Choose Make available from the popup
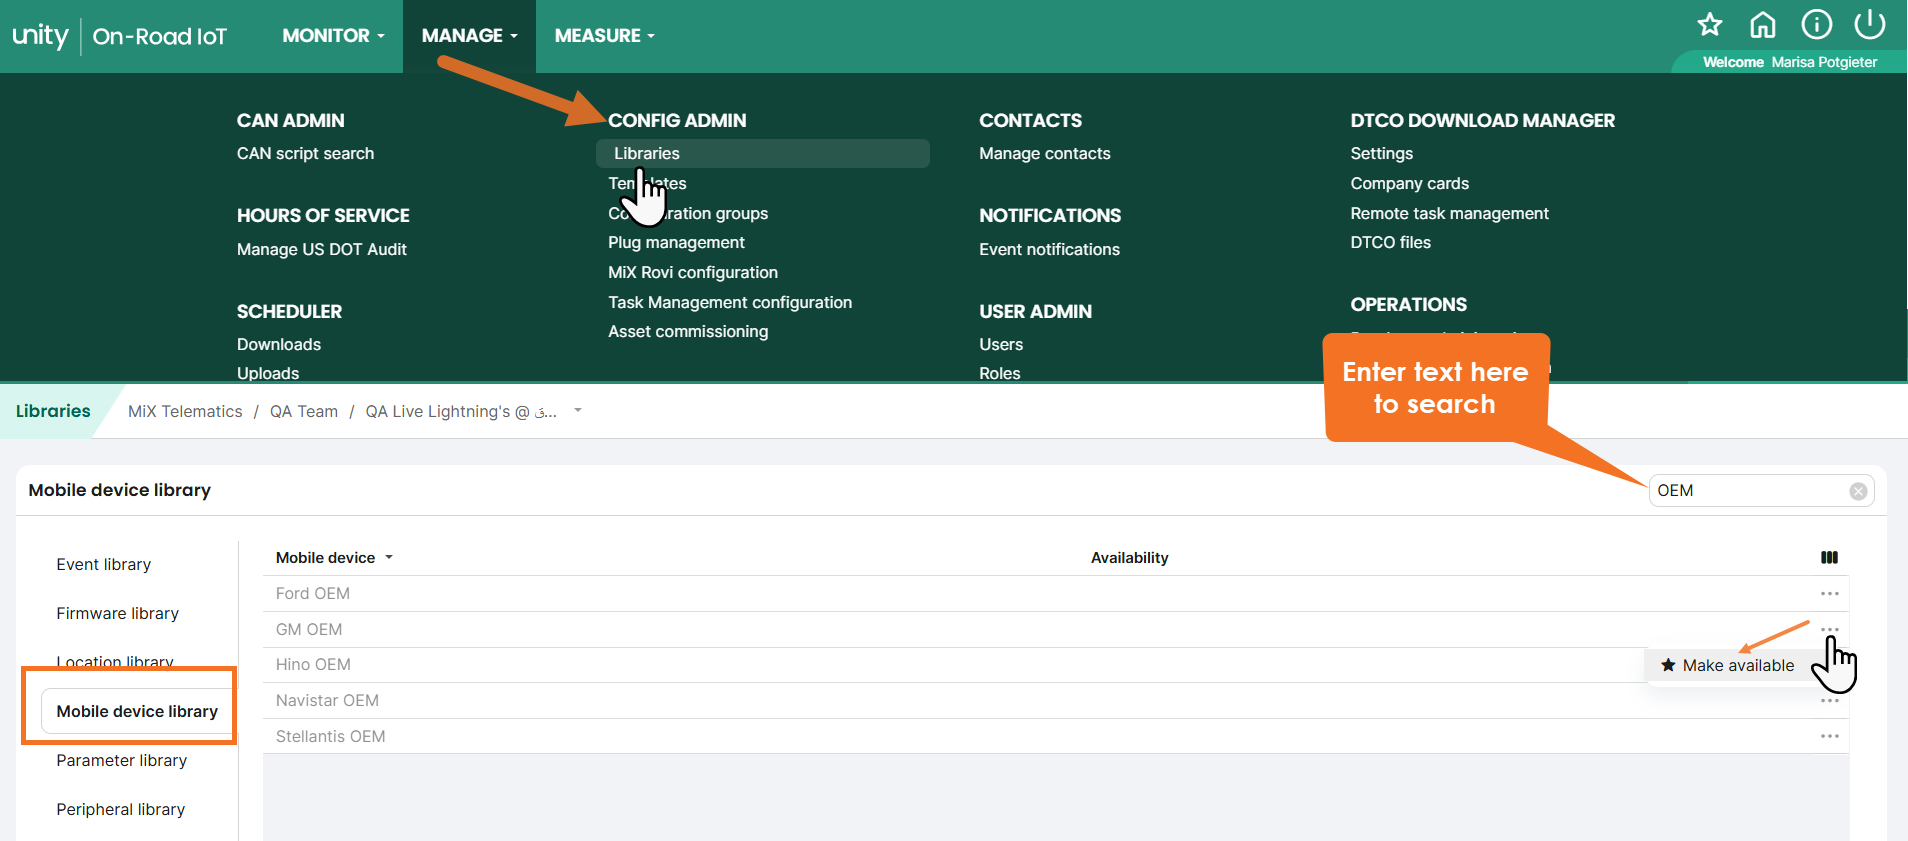Viewport: 1908px width, 841px height. [1727, 665]
